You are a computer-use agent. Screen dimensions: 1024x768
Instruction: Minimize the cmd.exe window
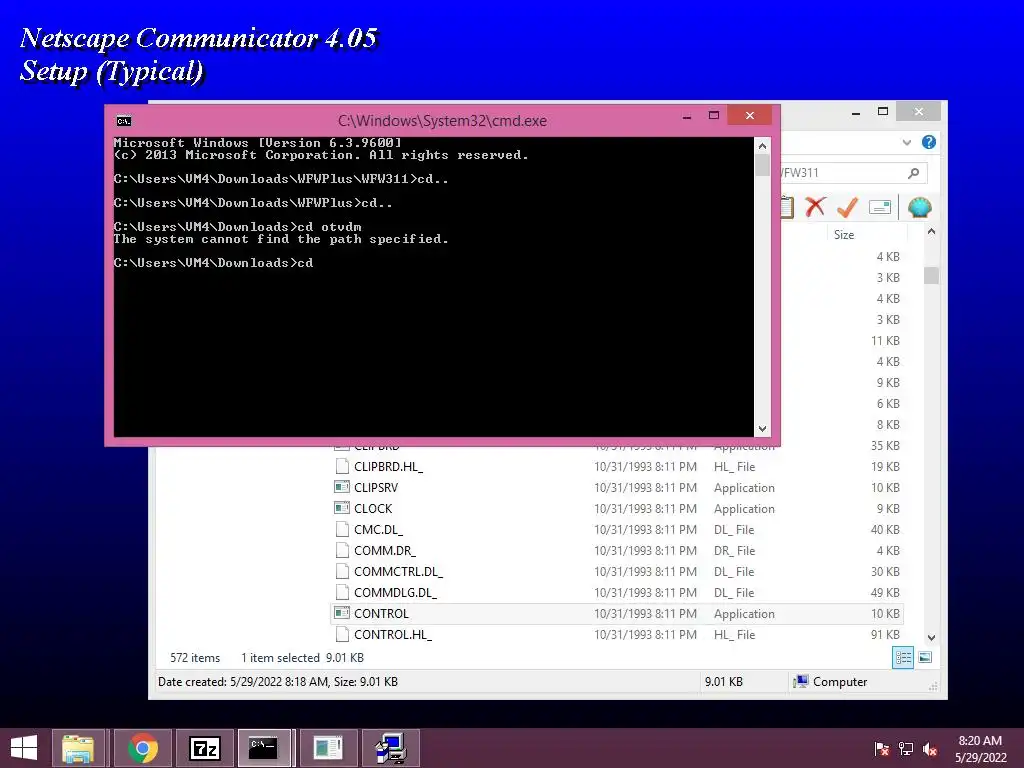[687, 116]
